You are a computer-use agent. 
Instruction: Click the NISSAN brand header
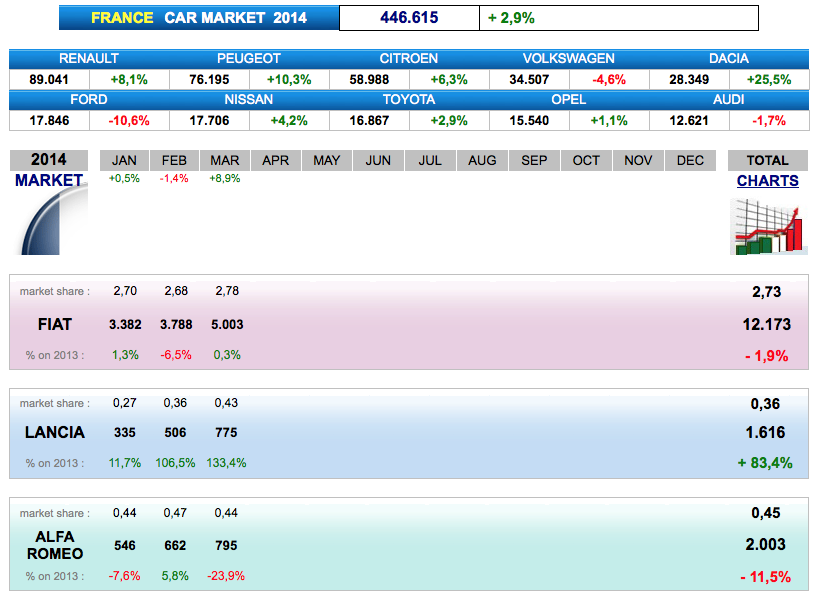[249, 99]
